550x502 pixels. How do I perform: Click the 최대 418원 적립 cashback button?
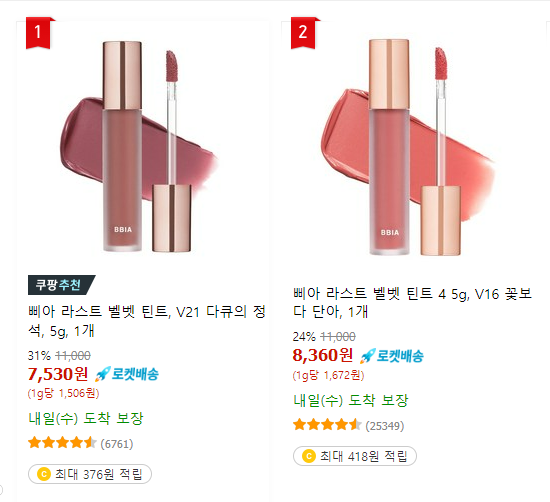pos(355,456)
